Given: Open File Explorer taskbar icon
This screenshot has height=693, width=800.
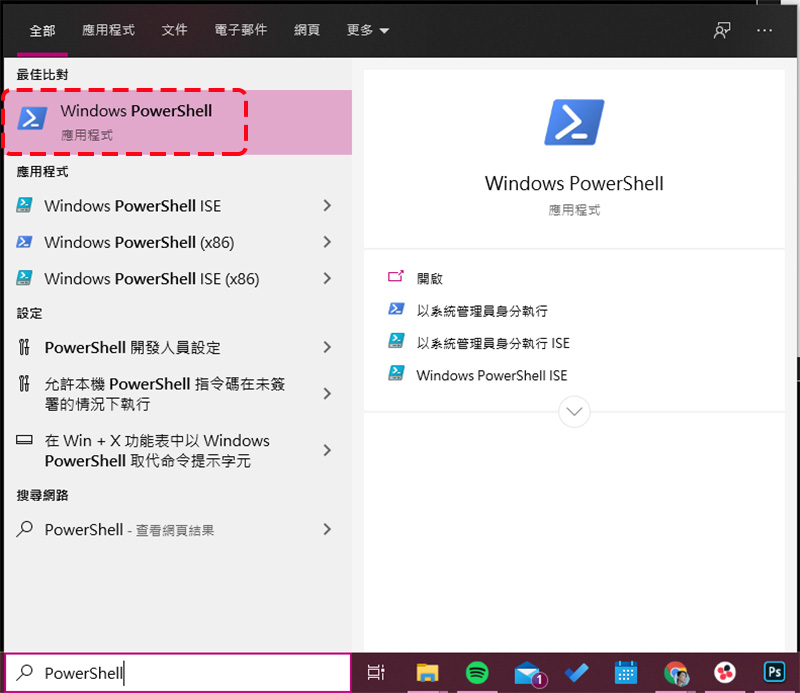Looking at the screenshot, I should click(x=427, y=673).
